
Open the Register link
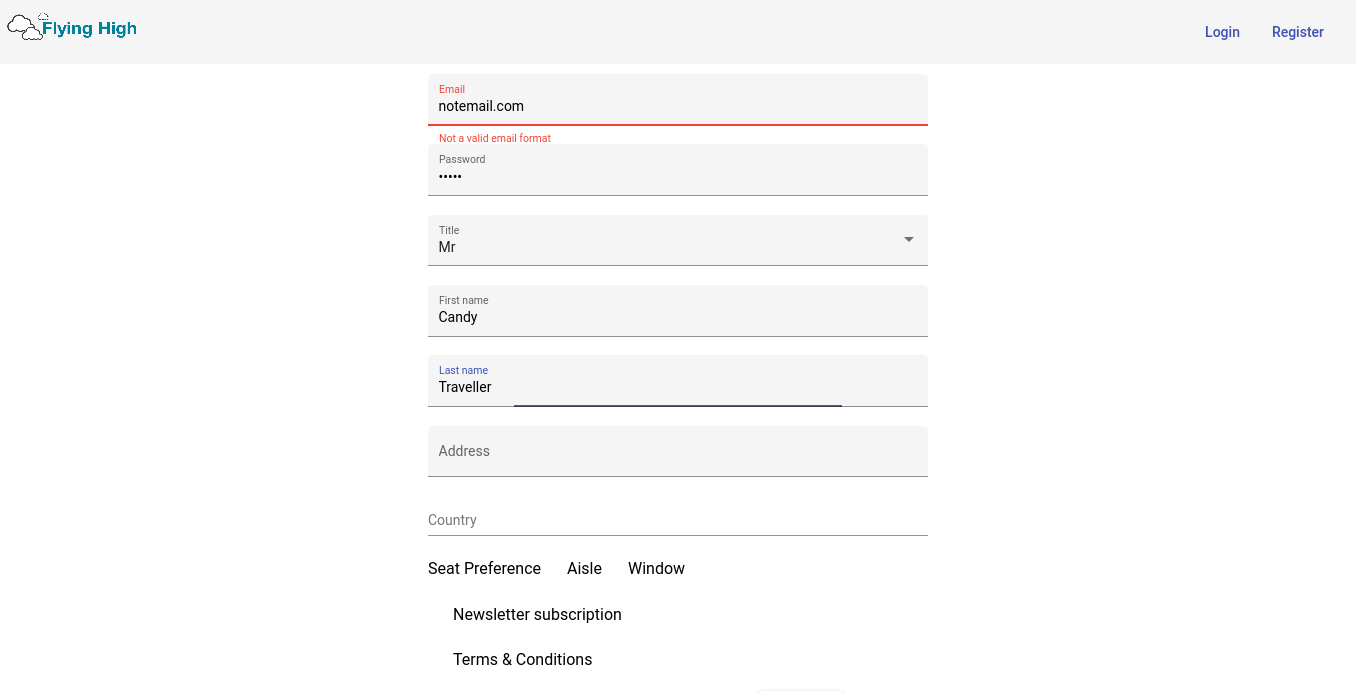pyautogui.click(x=1298, y=32)
